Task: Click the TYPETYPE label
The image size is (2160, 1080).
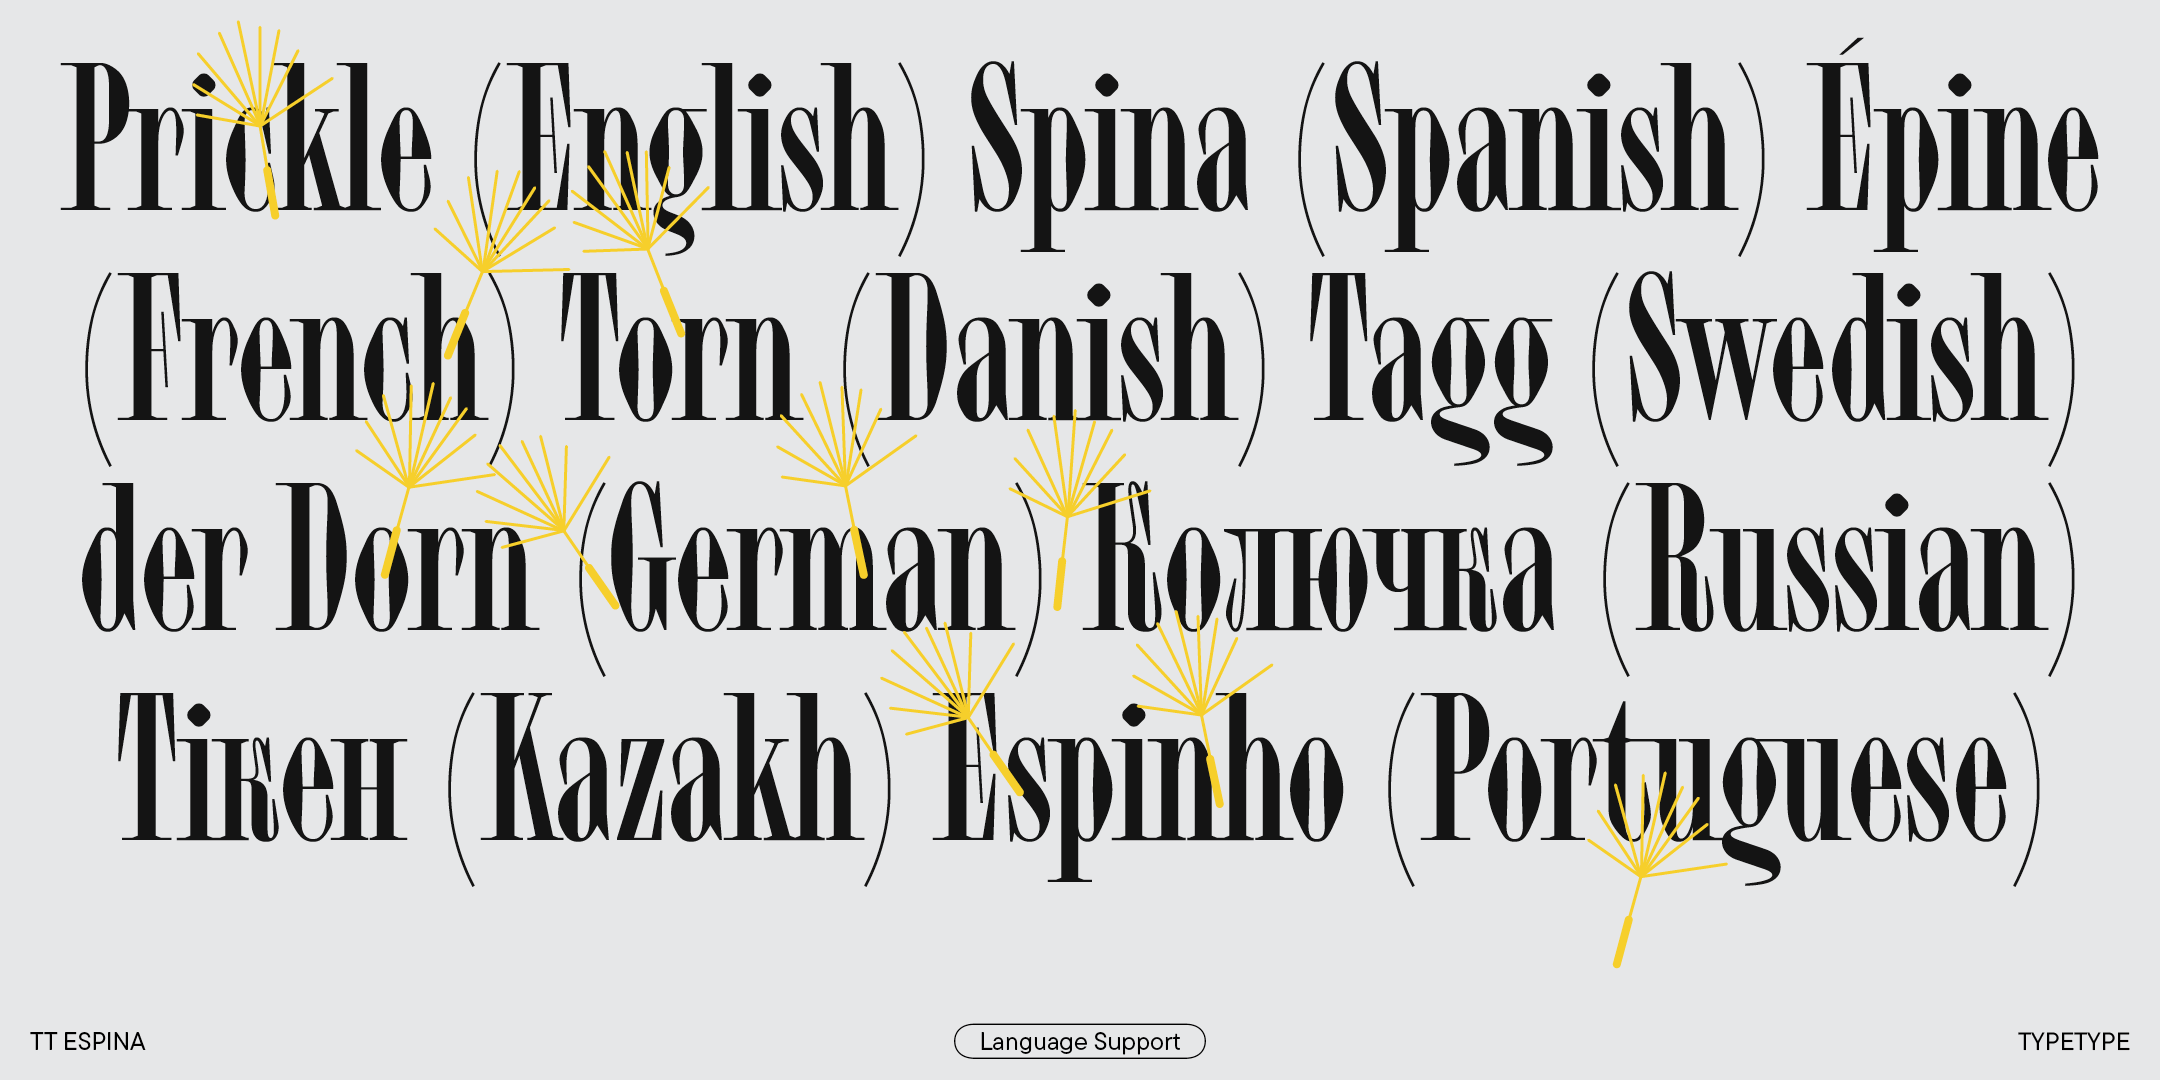Action: point(2073,1041)
